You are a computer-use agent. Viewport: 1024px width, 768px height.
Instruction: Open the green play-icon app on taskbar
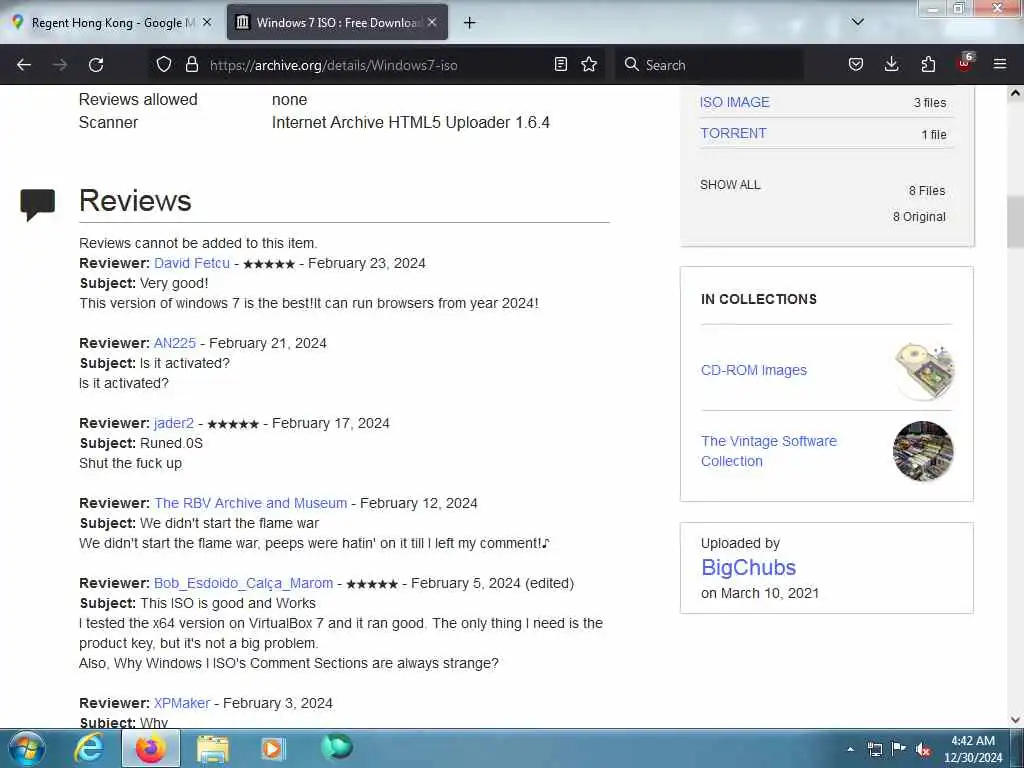pos(336,747)
